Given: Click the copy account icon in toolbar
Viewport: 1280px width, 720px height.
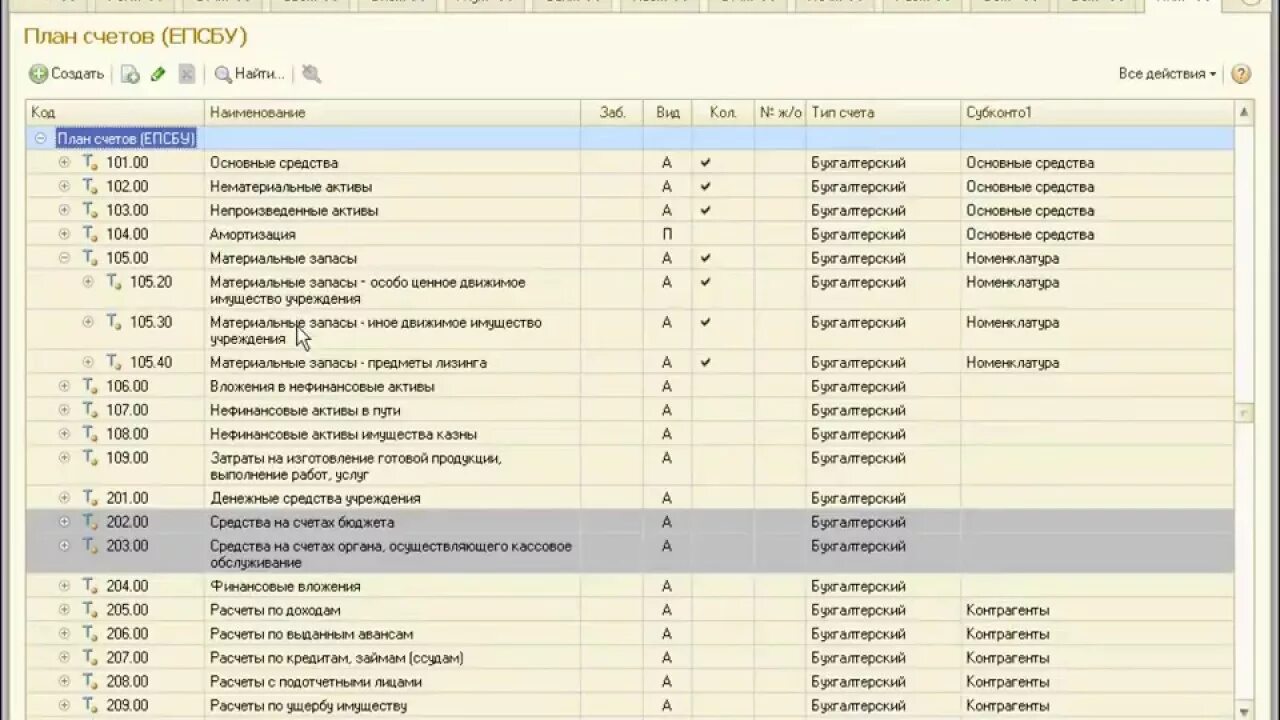Looking at the screenshot, I should click(130, 74).
